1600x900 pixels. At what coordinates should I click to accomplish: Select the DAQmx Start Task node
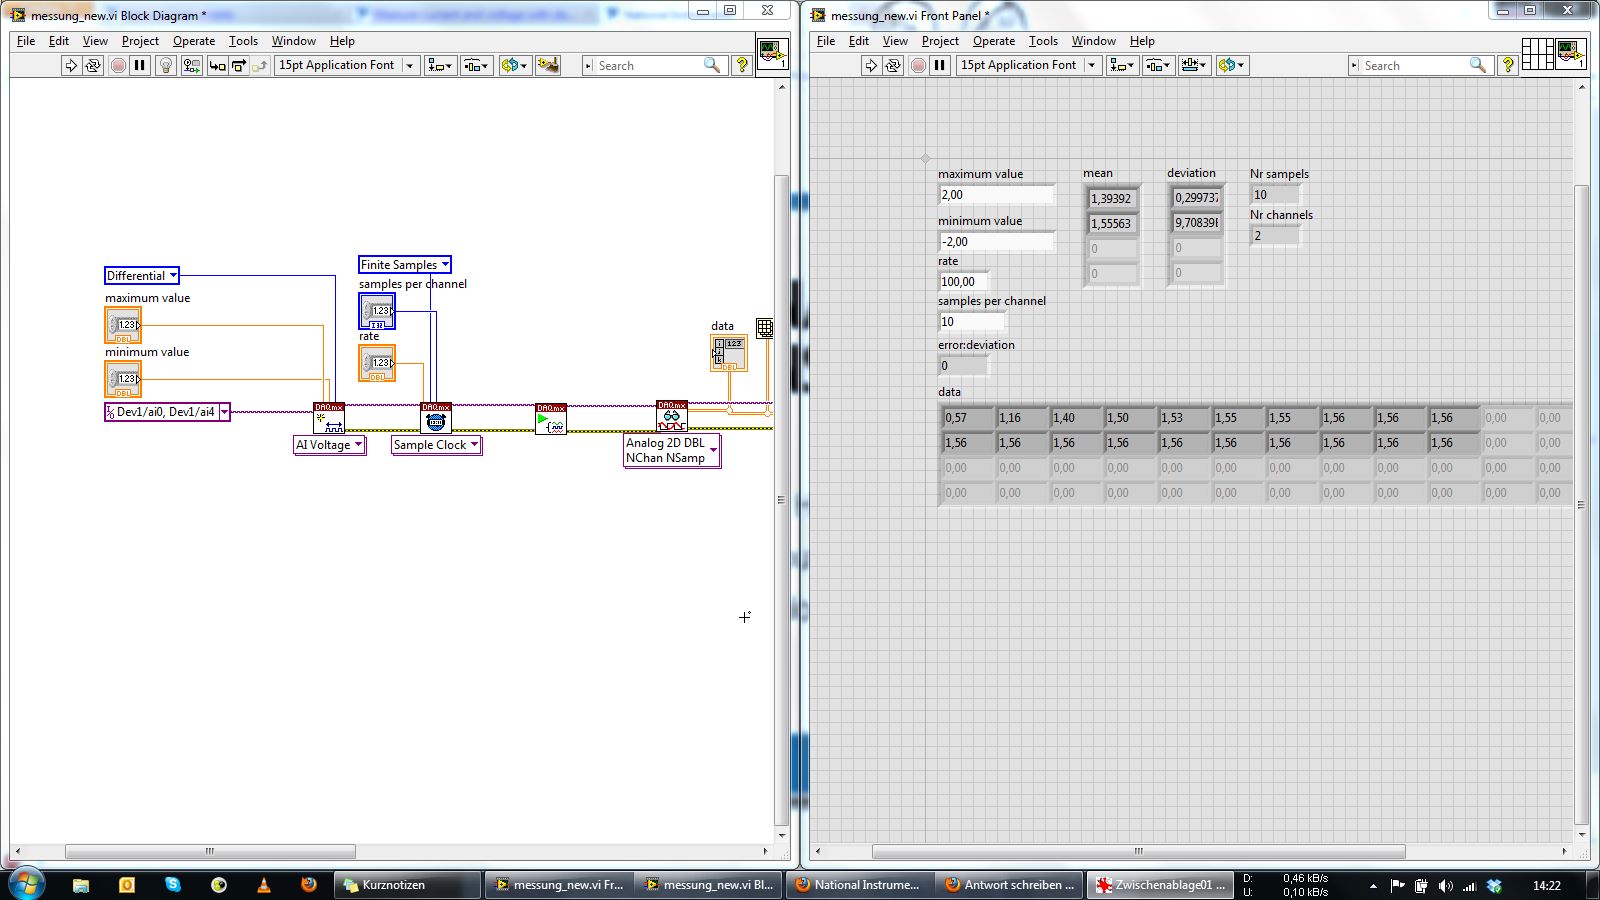[x=551, y=418]
